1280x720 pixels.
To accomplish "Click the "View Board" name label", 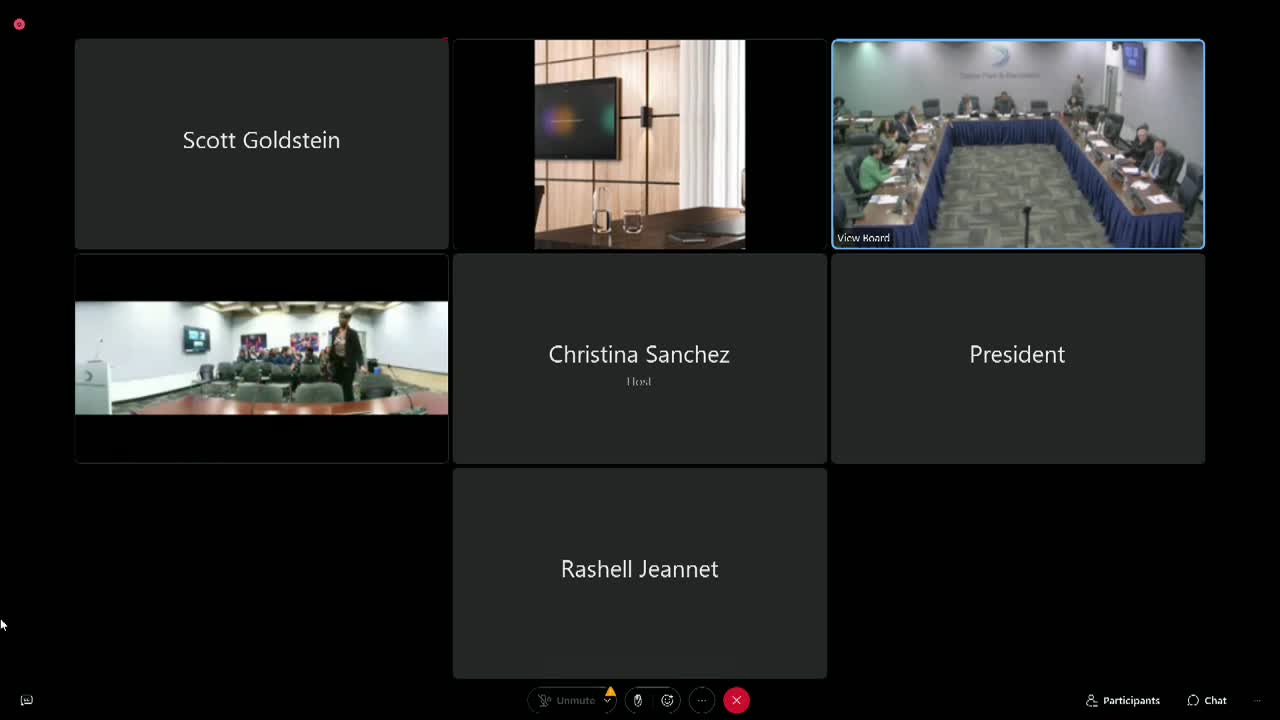I will 863,238.
